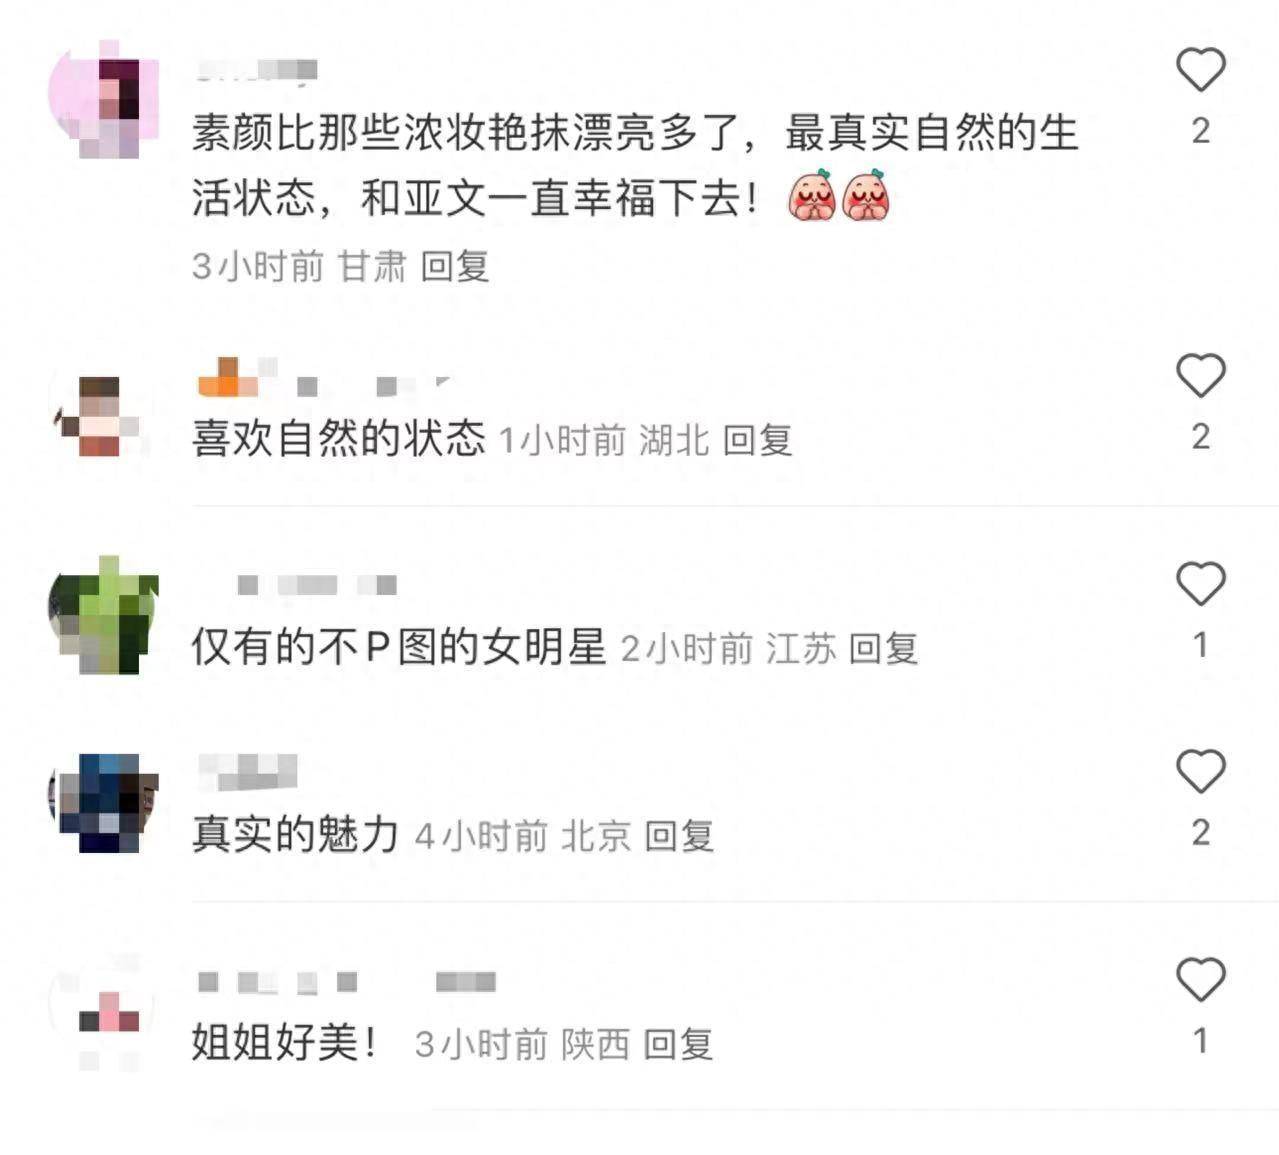Image resolution: width=1279 pixels, height=1155 pixels.
Task: Reply to the Shaanxi comment
Action: click(678, 1045)
